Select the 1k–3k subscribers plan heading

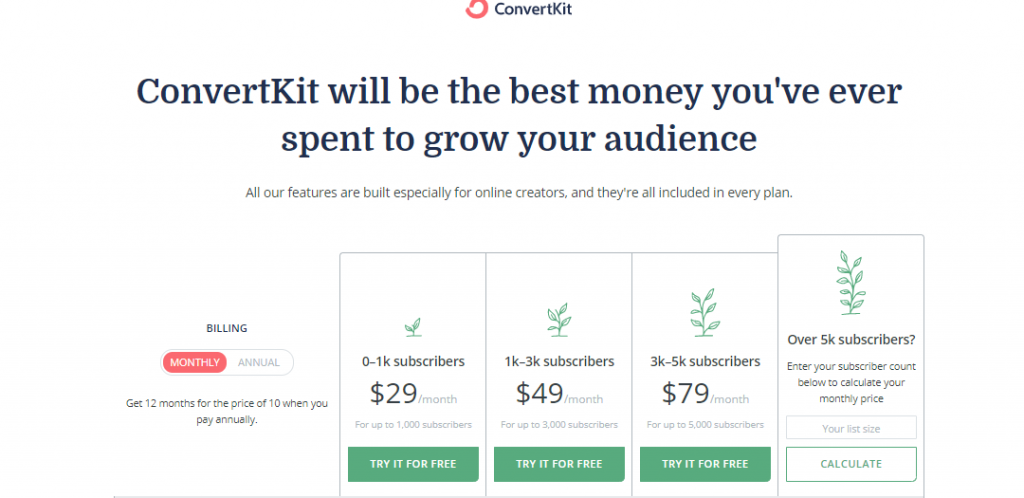pos(559,361)
